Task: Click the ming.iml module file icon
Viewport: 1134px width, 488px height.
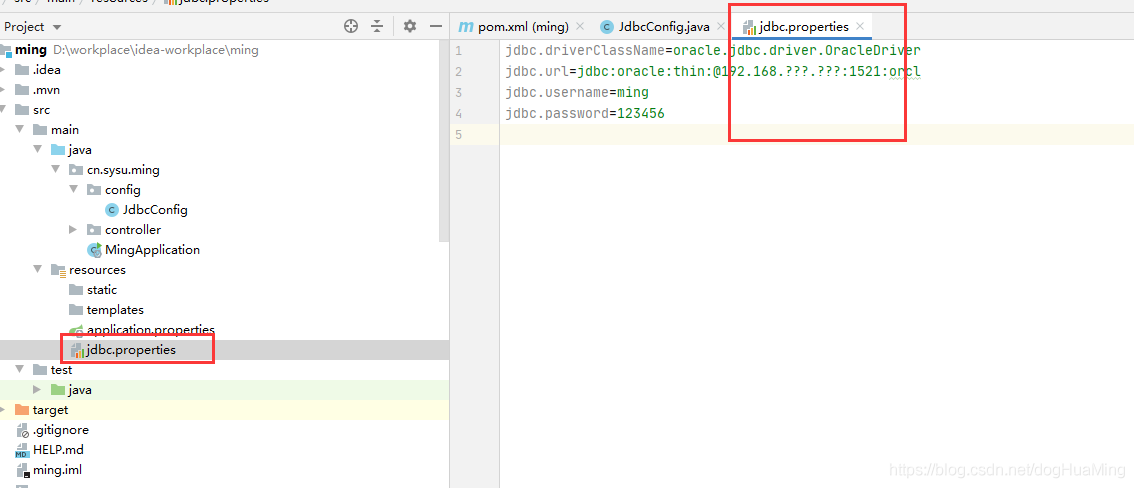Action: [x=22, y=470]
